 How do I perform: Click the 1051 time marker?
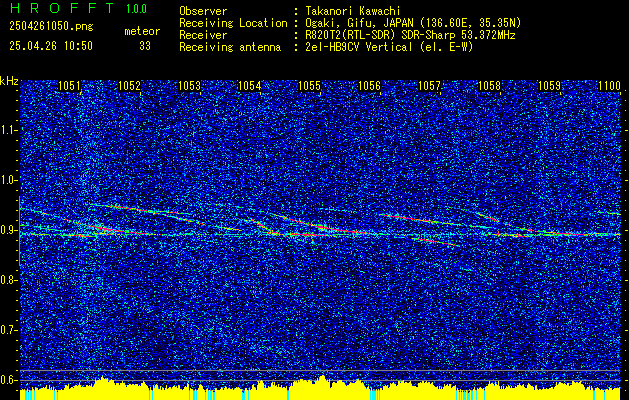click(x=69, y=86)
